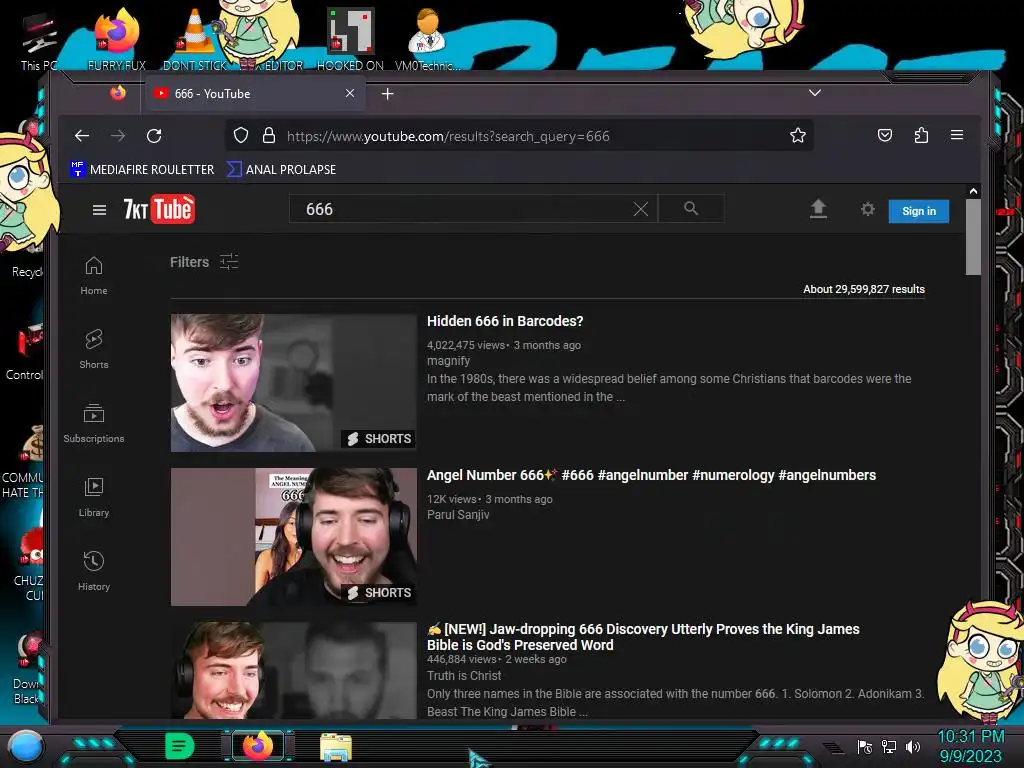This screenshot has width=1024, height=768.
Task: Reload the page with the refresh icon
Action: 154,136
